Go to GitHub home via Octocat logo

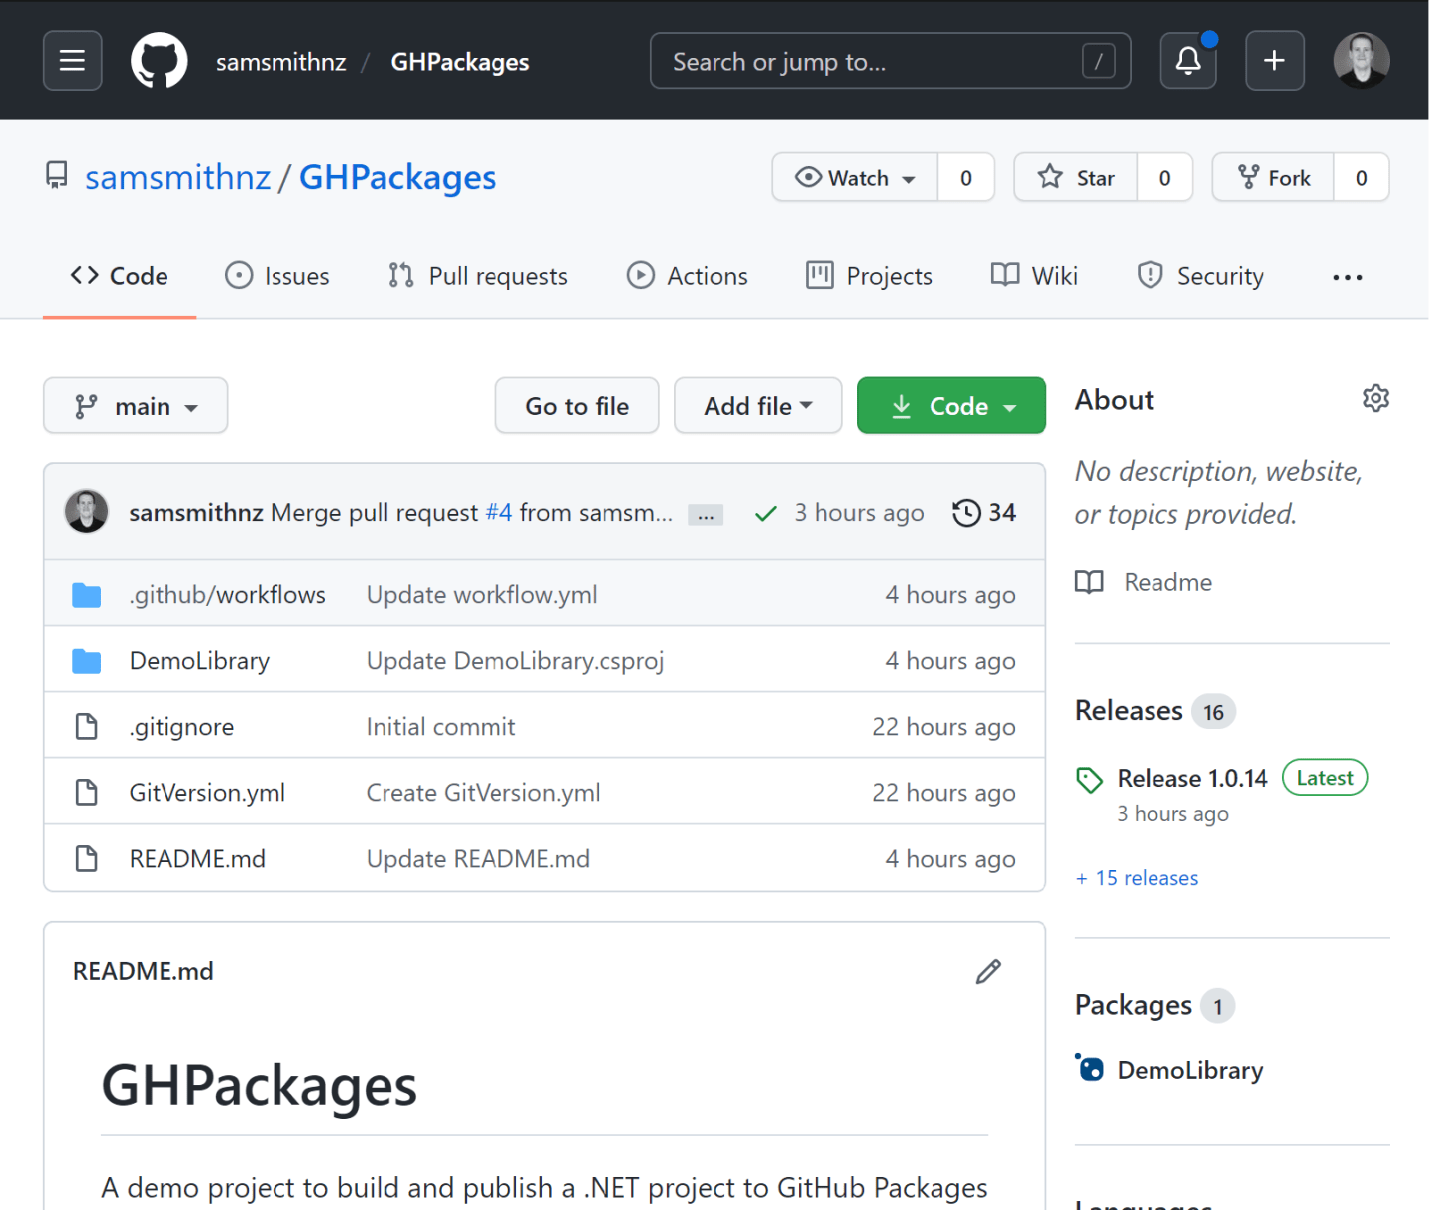159,61
